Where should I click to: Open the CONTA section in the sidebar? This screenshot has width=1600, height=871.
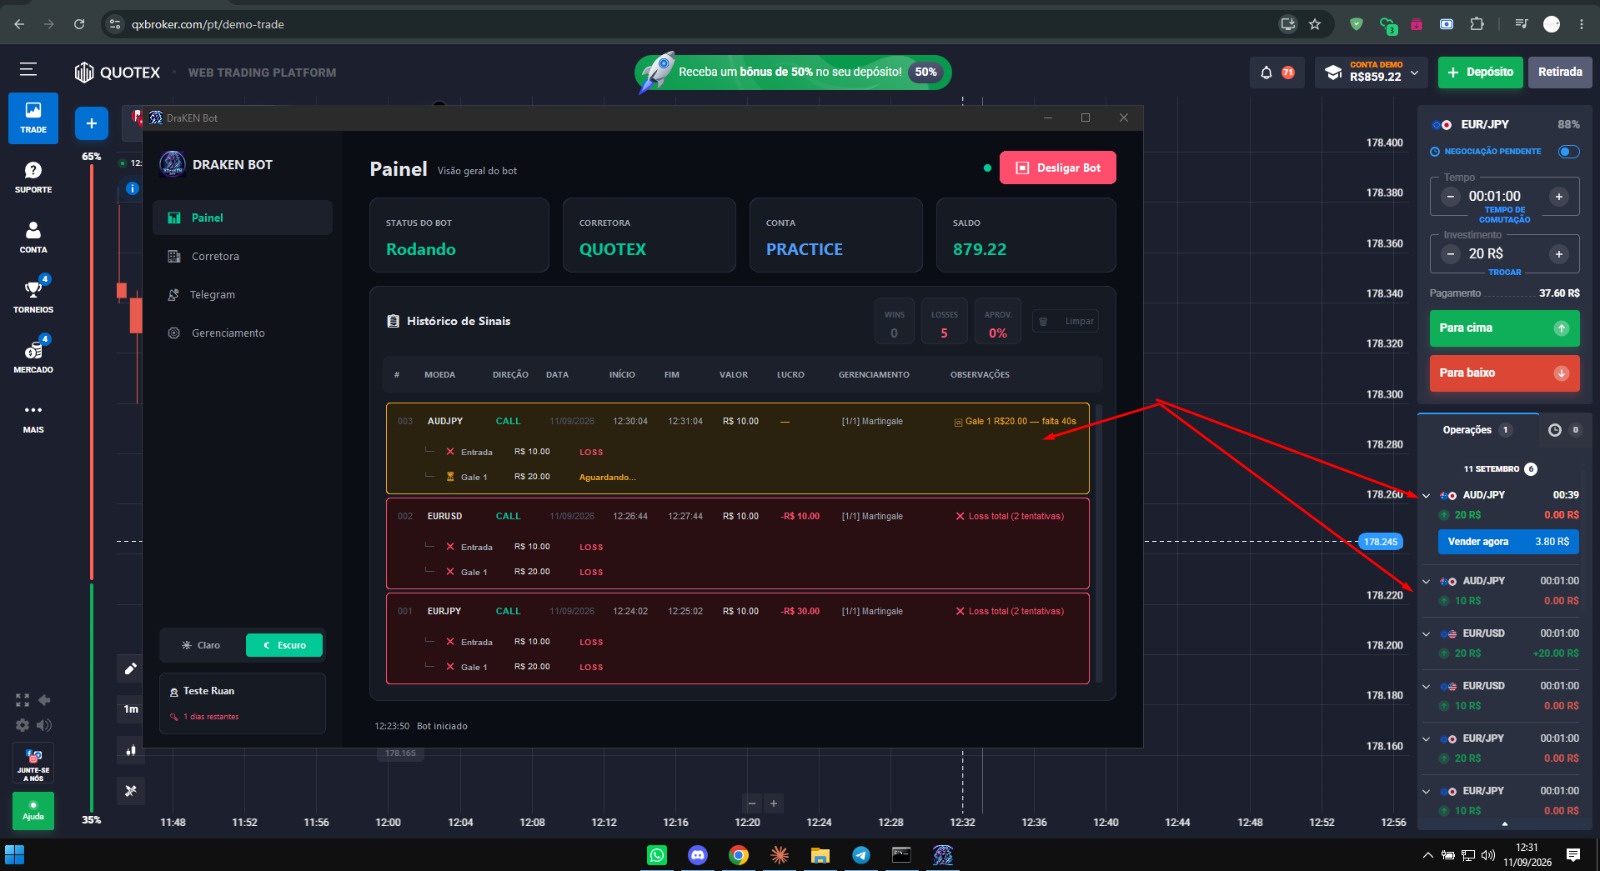tap(33, 237)
